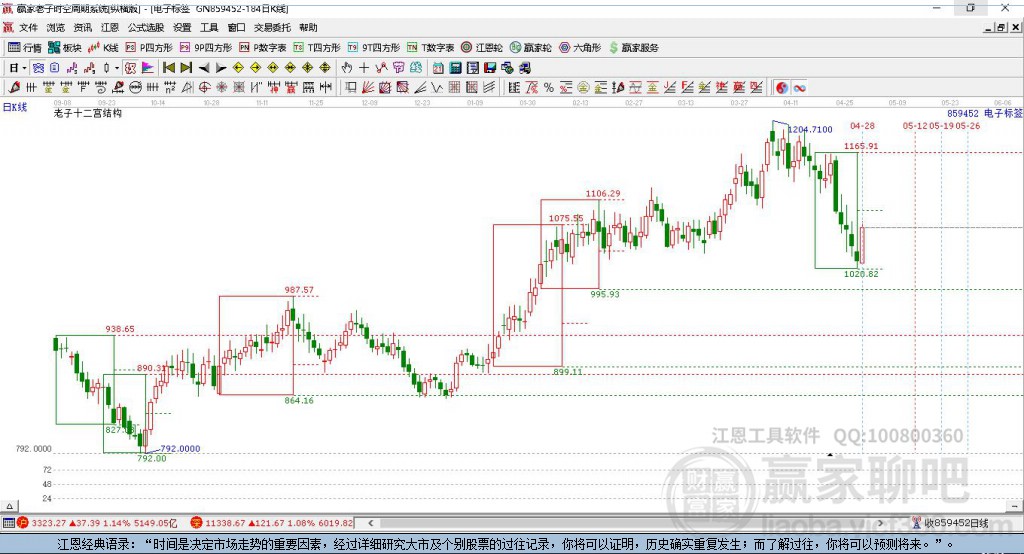Select the zigzag wave line tool
Screen dimensions: 1024x554
(x=436, y=88)
